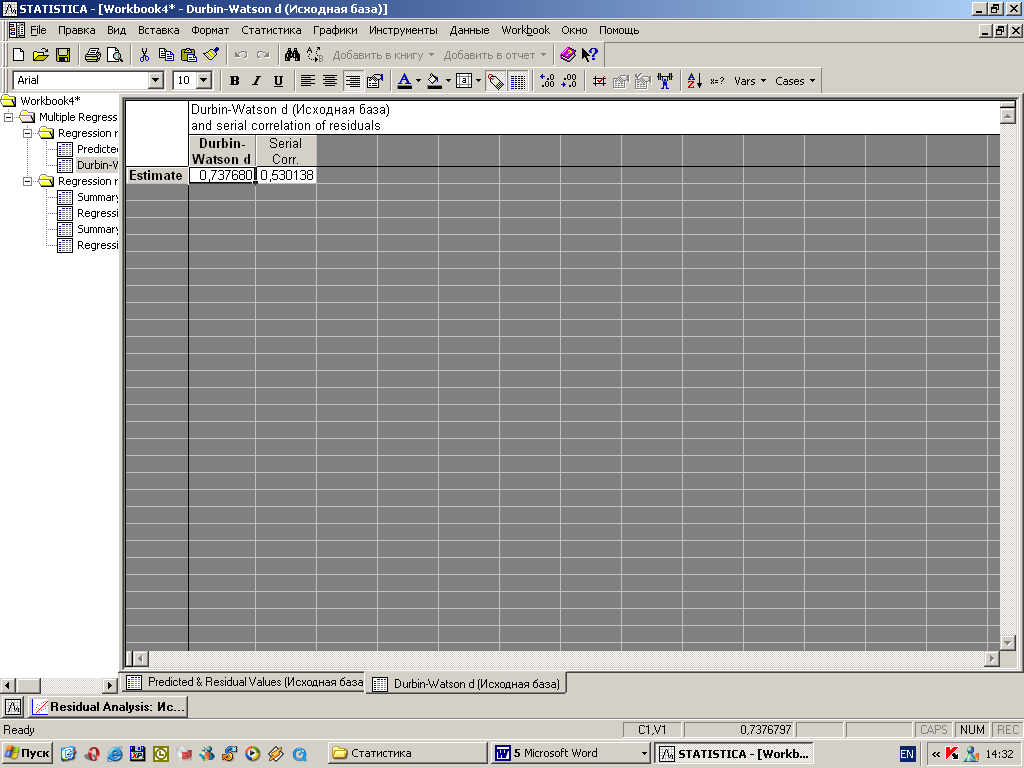Center align the cell text

point(330,81)
